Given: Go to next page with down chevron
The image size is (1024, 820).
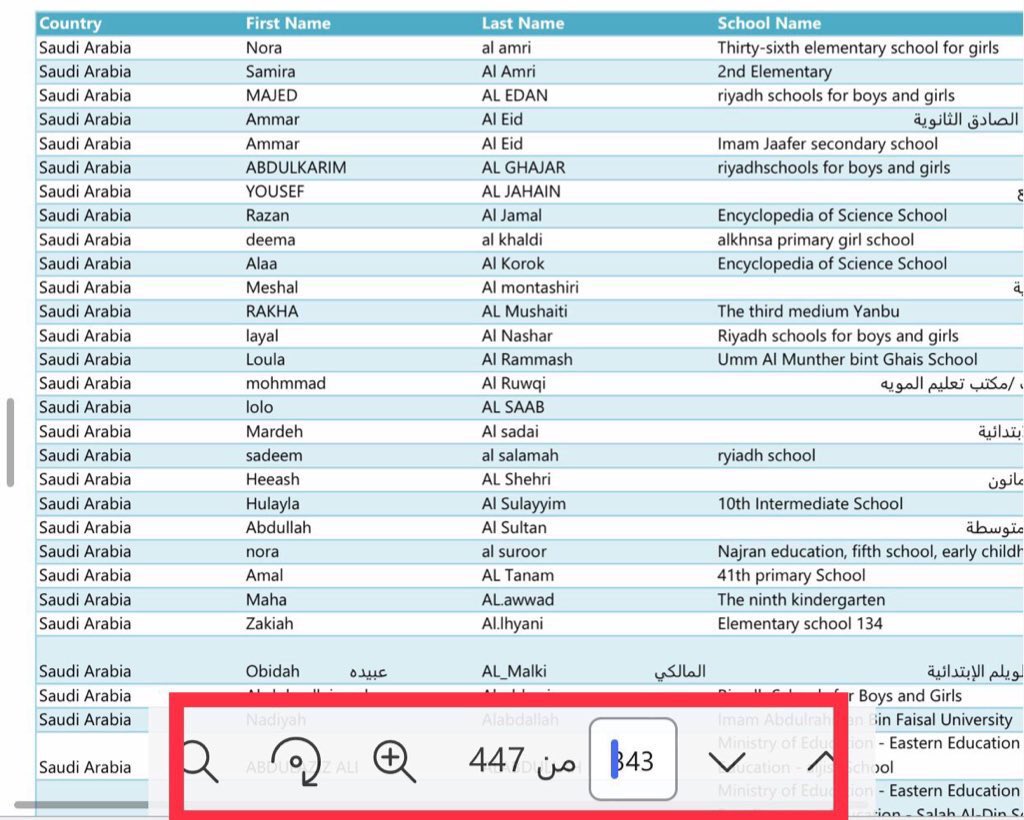Looking at the screenshot, I should (x=727, y=762).
